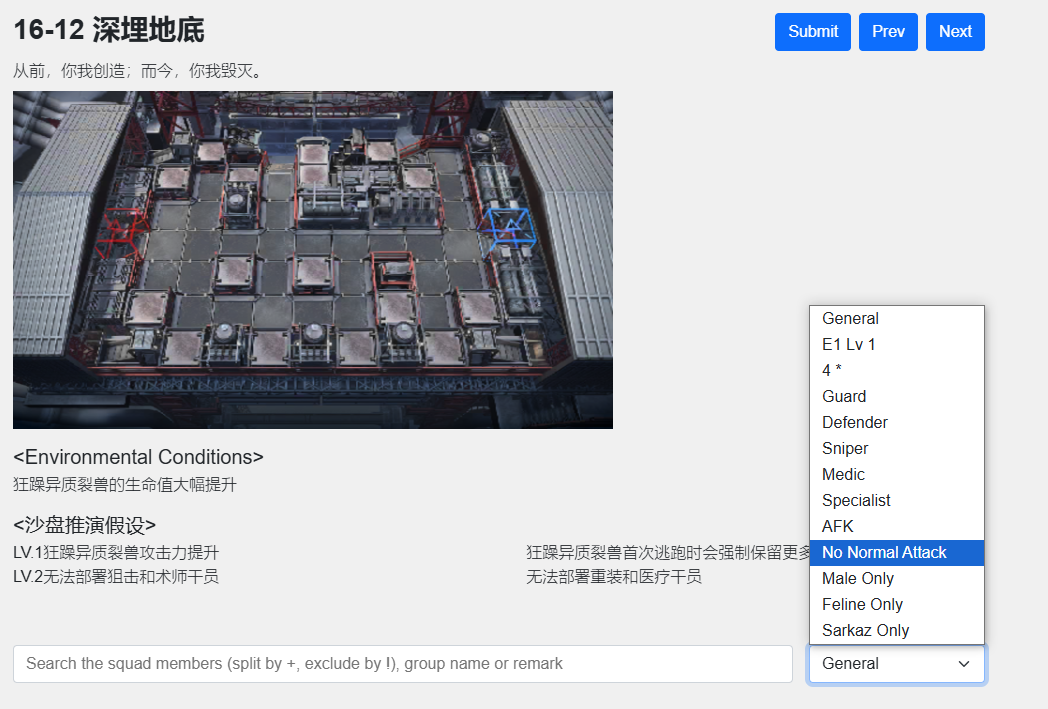This screenshot has height=709, width=1048.
Task: Pick Specialist in the list
Action: (896, 501)
